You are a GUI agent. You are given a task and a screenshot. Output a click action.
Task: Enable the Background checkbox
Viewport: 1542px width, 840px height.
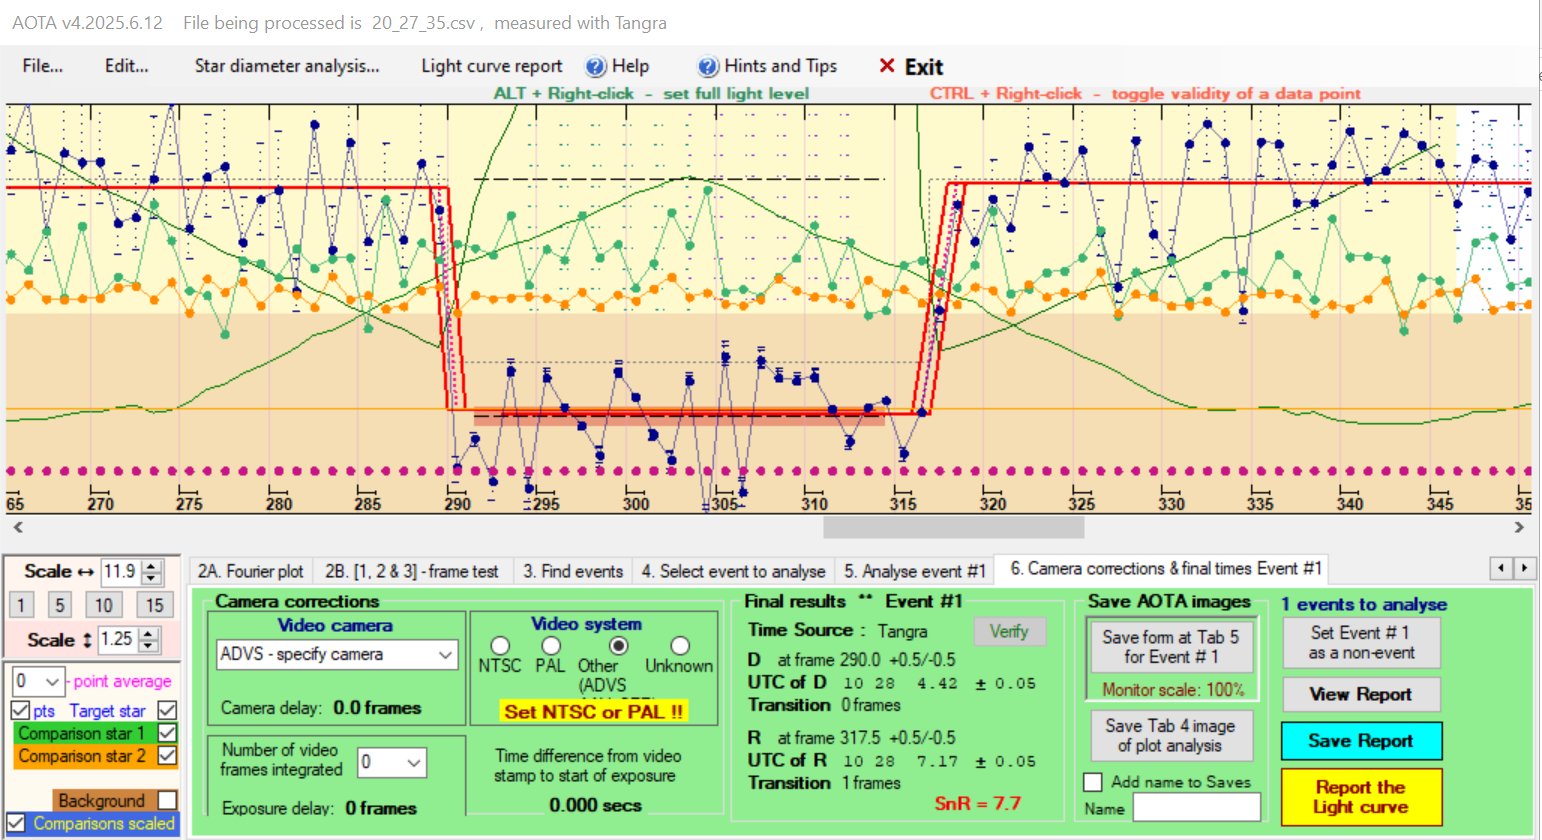pos(167,800)
